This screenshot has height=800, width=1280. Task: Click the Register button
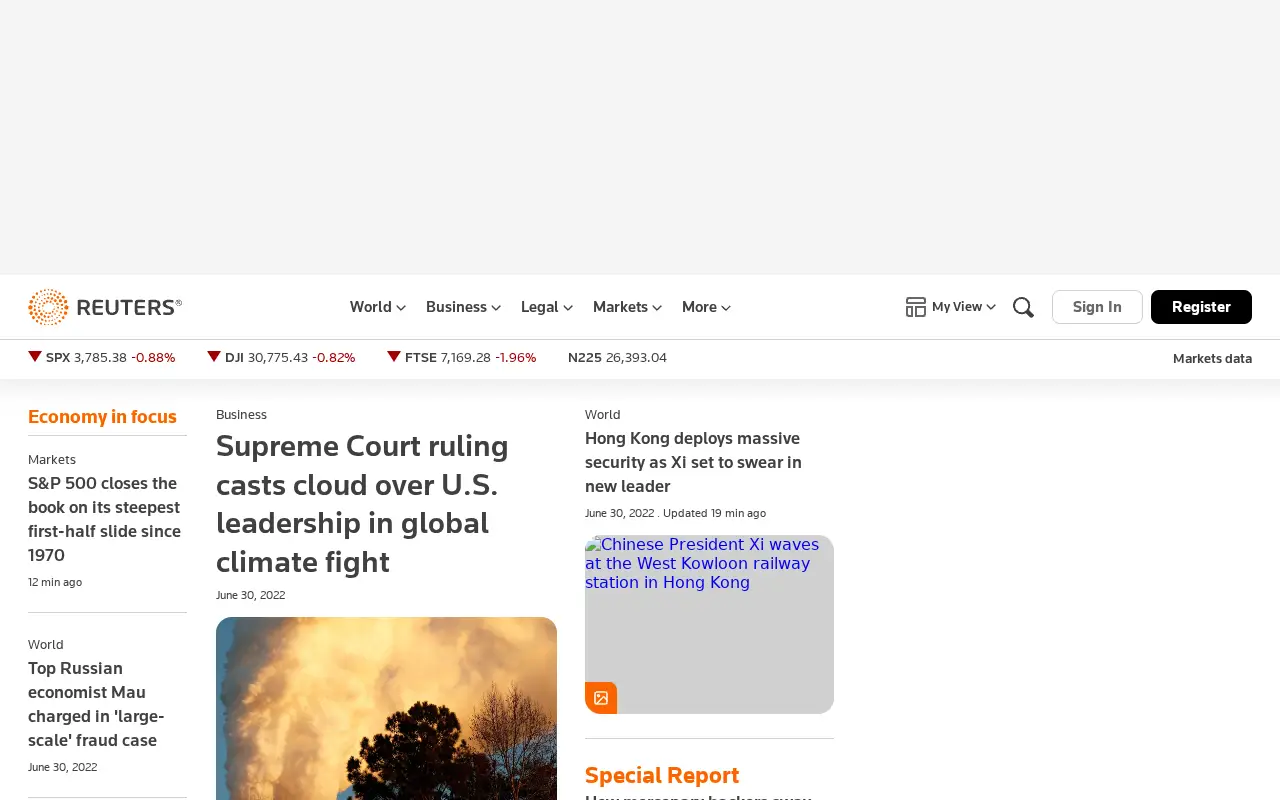coord(1201,307)
